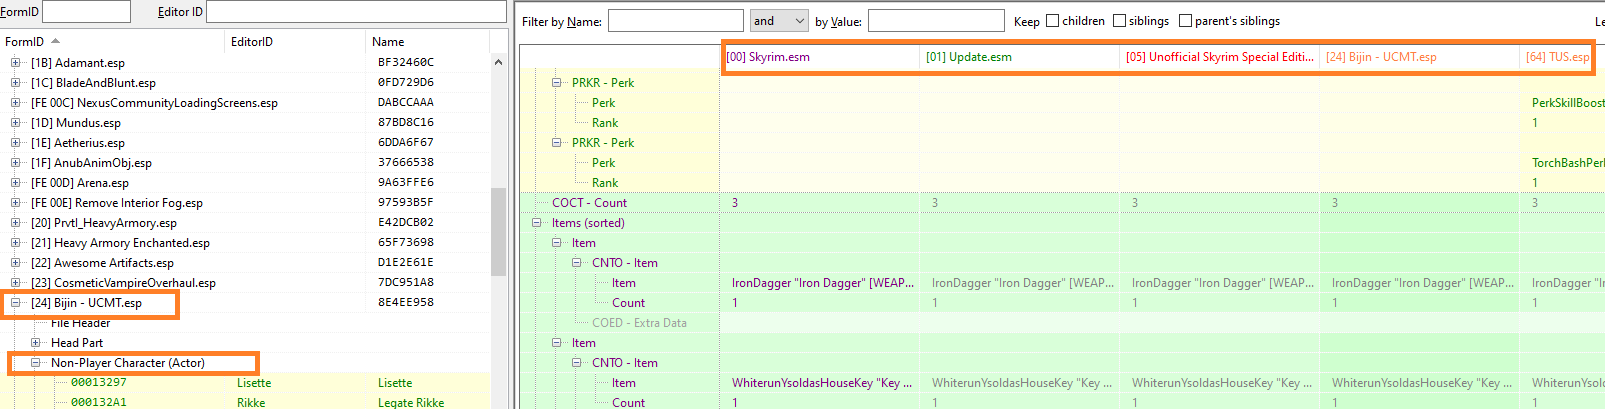The width and height of the screenshot is (1605, 409).
Task: Enable the Keep siblings checkbox
Action: point(1119,21)
